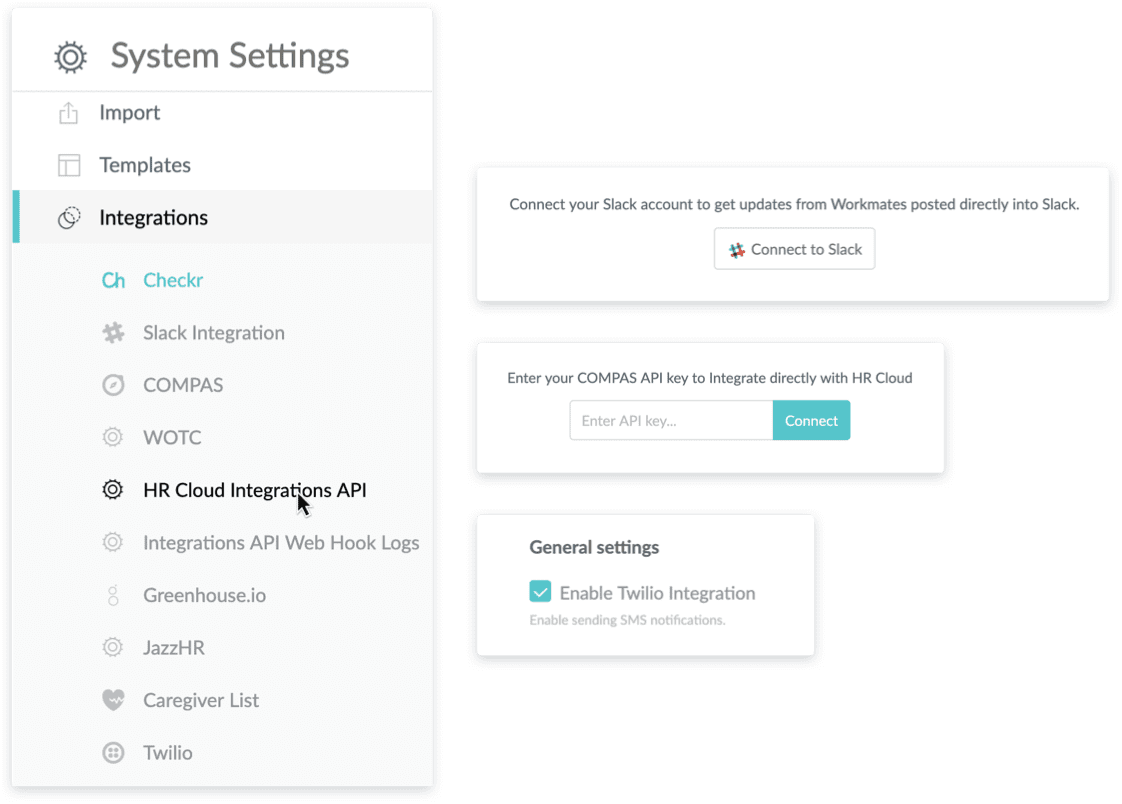This screenshot has width=1122, height=804.
Task: Click the upload icon beside Import
Action: tap(69, 113)
